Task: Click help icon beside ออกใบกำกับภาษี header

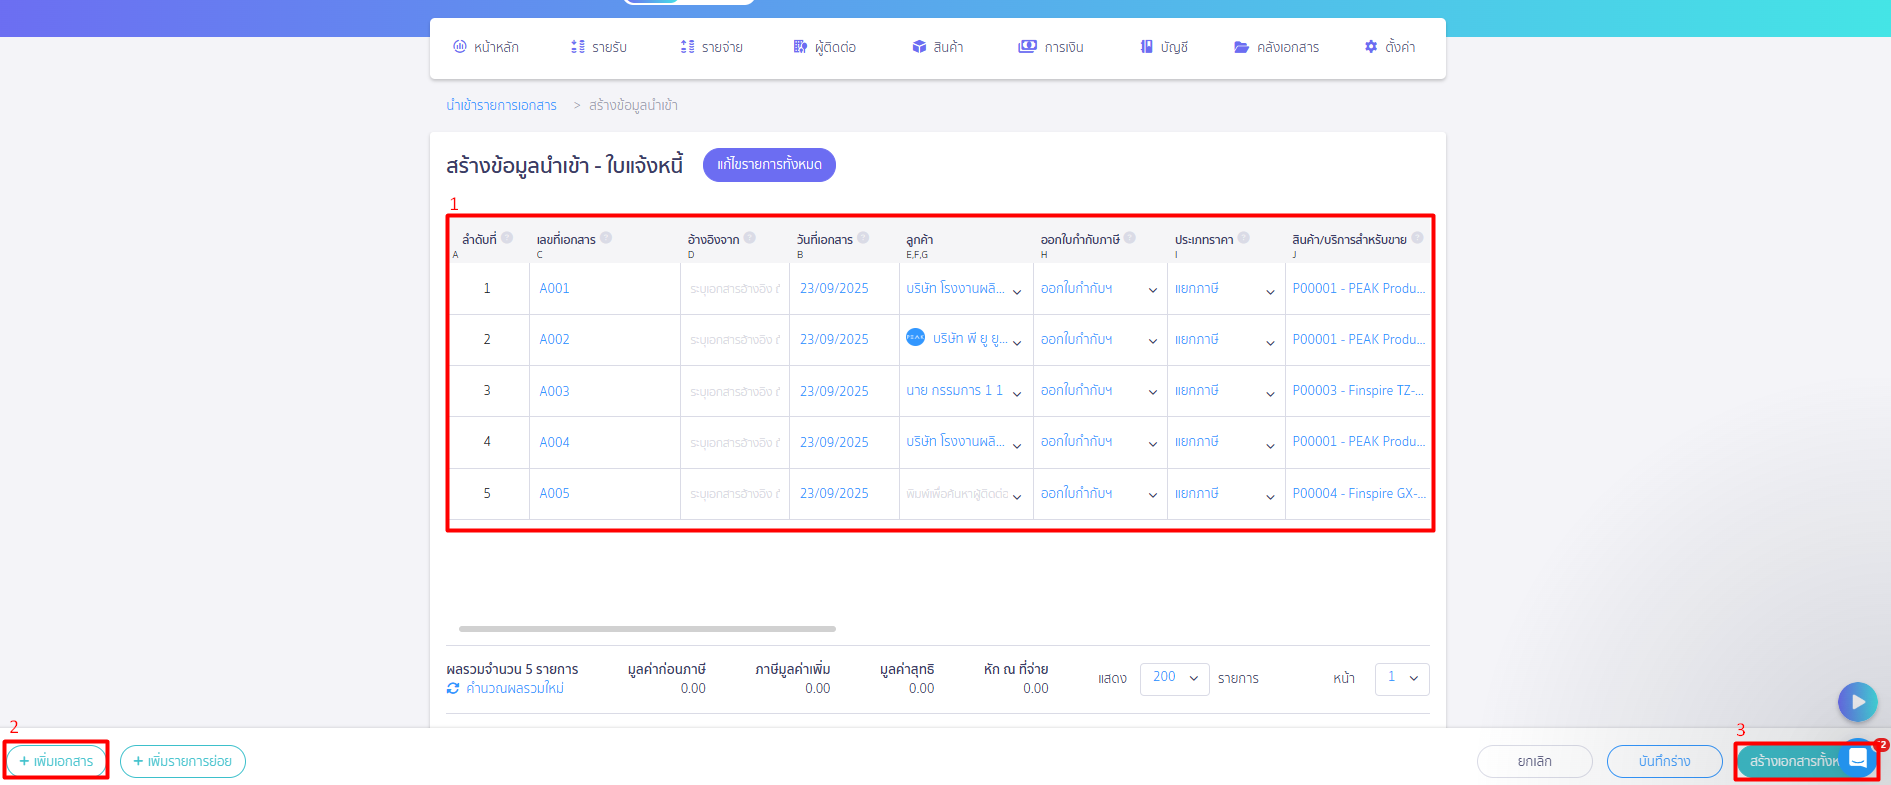Action: coord(1130,238)
